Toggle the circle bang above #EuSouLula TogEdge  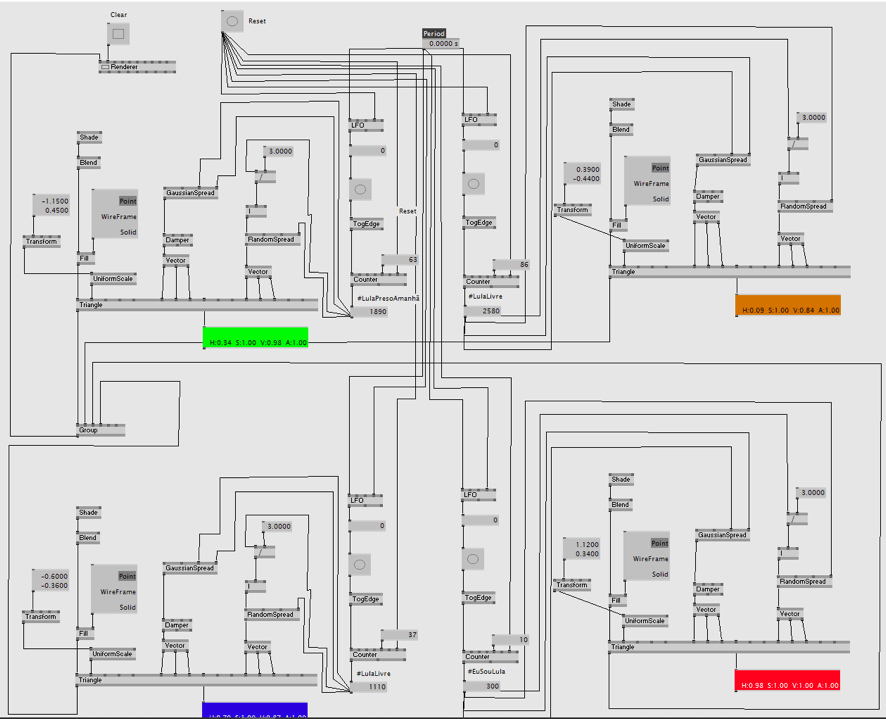point(474,559)
